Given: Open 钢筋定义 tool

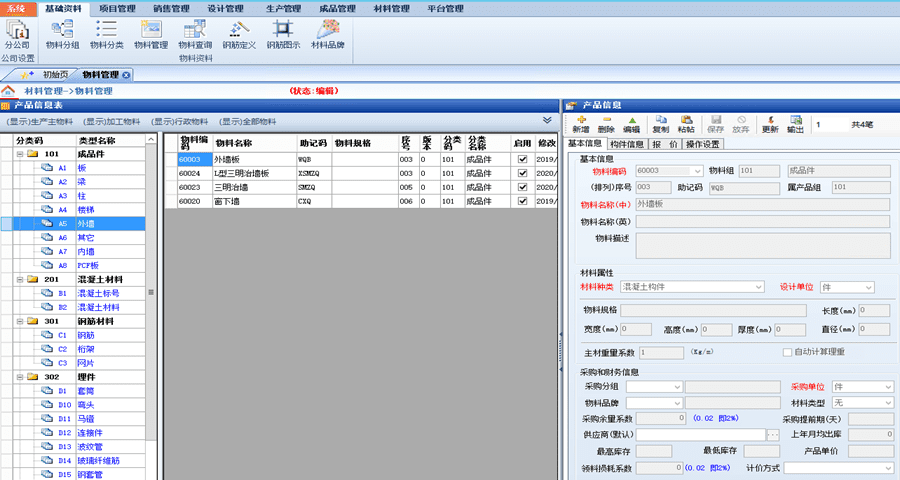Looking at the screenshot, I should click(239, 35).
